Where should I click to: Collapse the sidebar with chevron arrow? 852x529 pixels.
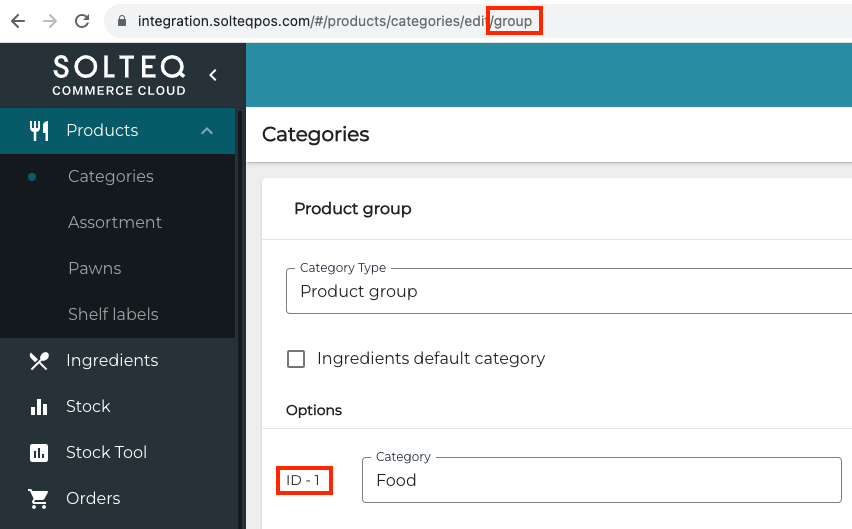tap(212, 75)
